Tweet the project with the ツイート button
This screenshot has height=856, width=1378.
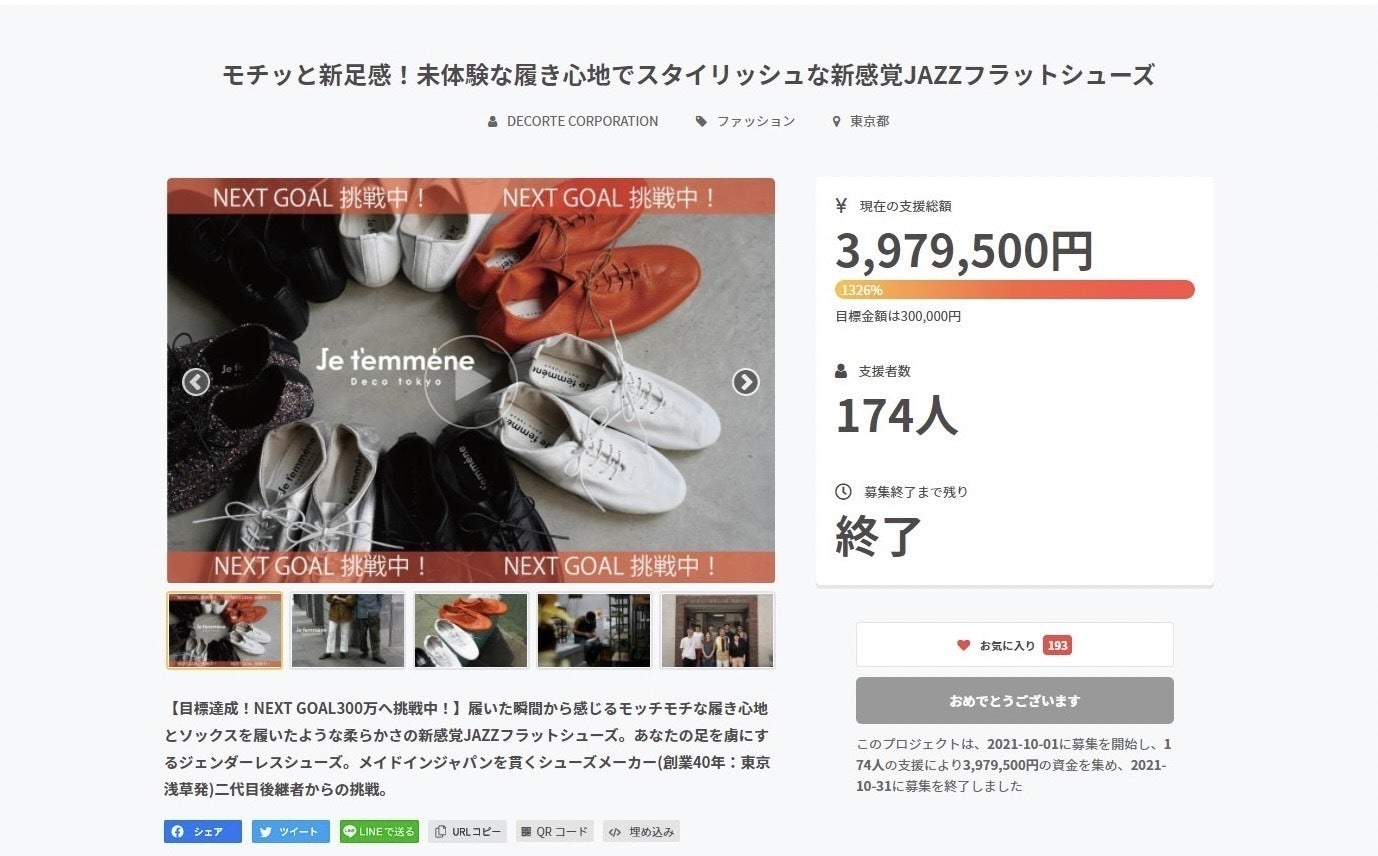(291, 831)
